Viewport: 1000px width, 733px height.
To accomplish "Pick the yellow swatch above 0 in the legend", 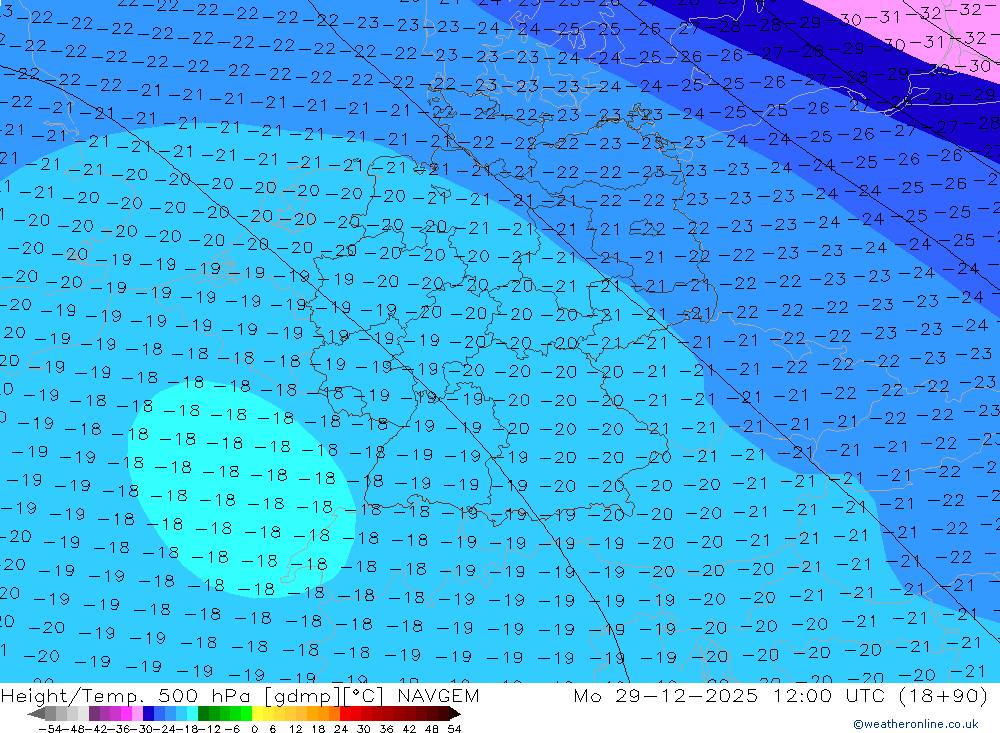I will click(258, 714).
